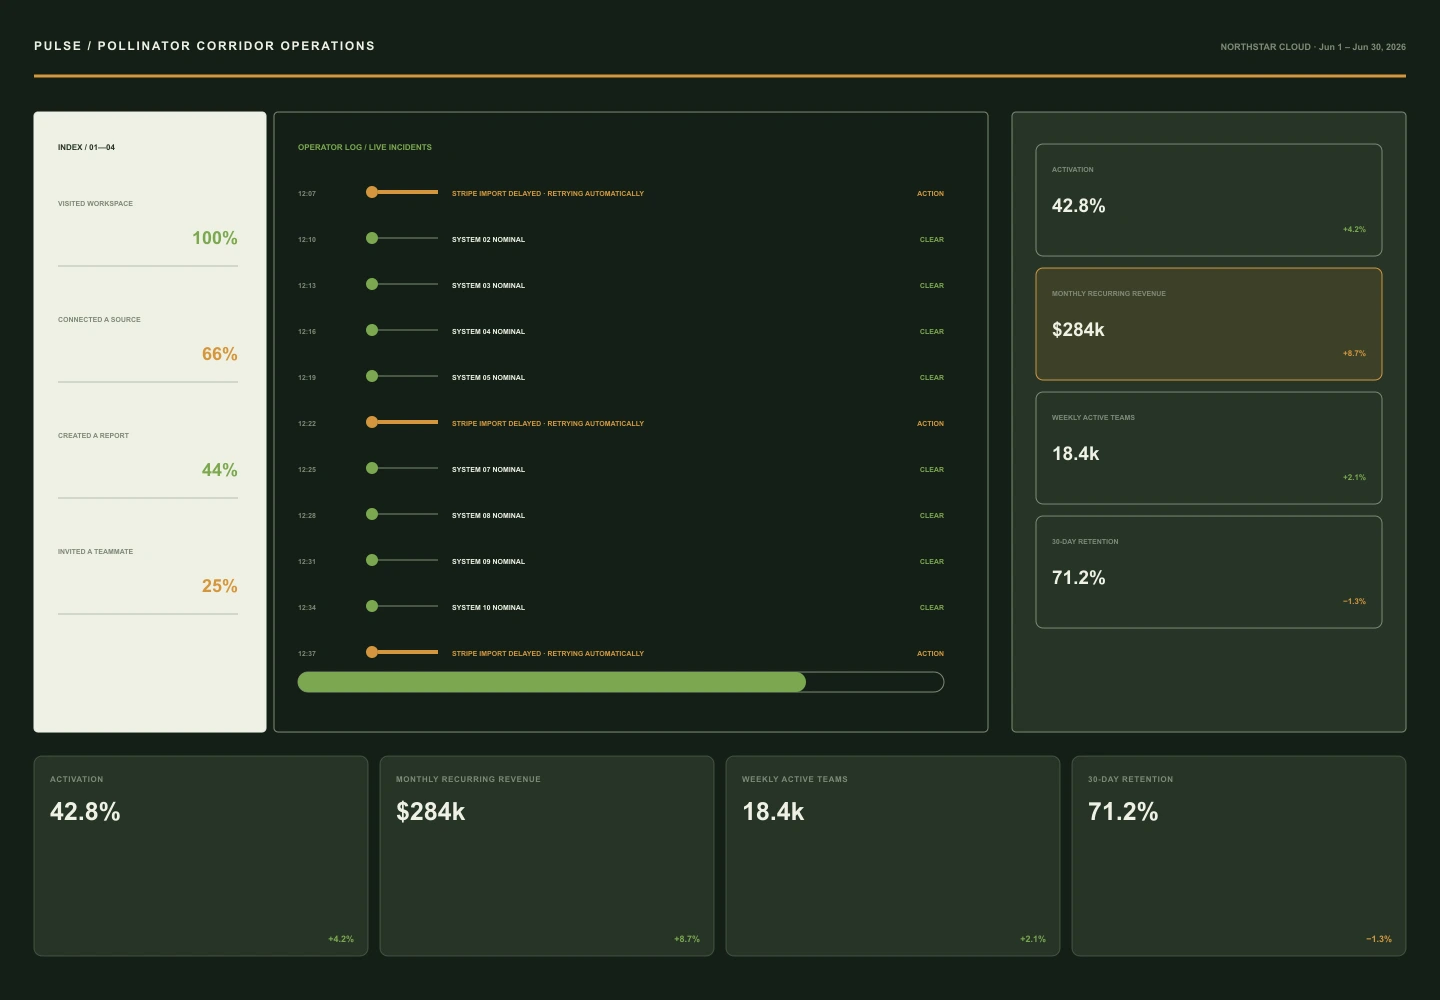Open the 12:07 Stripe import delayed entry
1440x1000 pixels.
[x=548, y=193]
